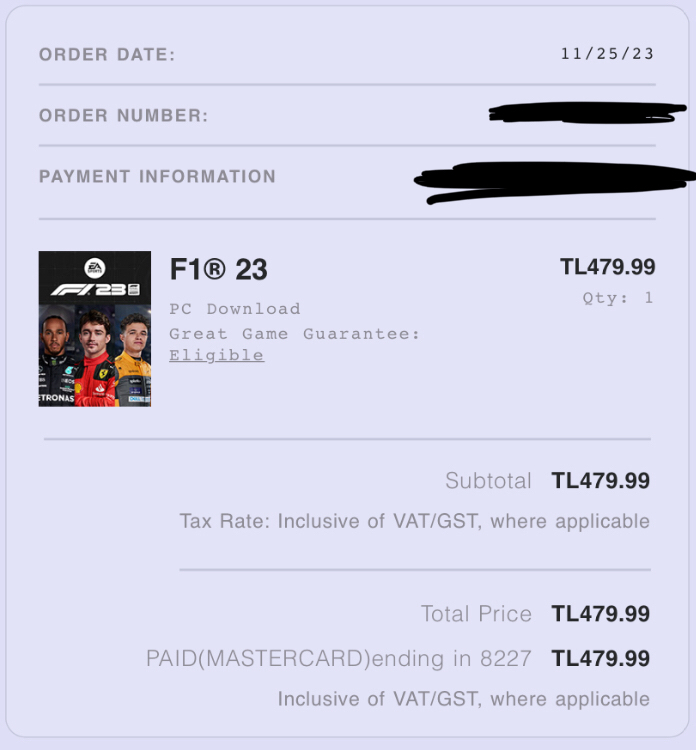696x750 pixels.
Task: Click the ORDER NUMBER label
Action: pos(123,116)
